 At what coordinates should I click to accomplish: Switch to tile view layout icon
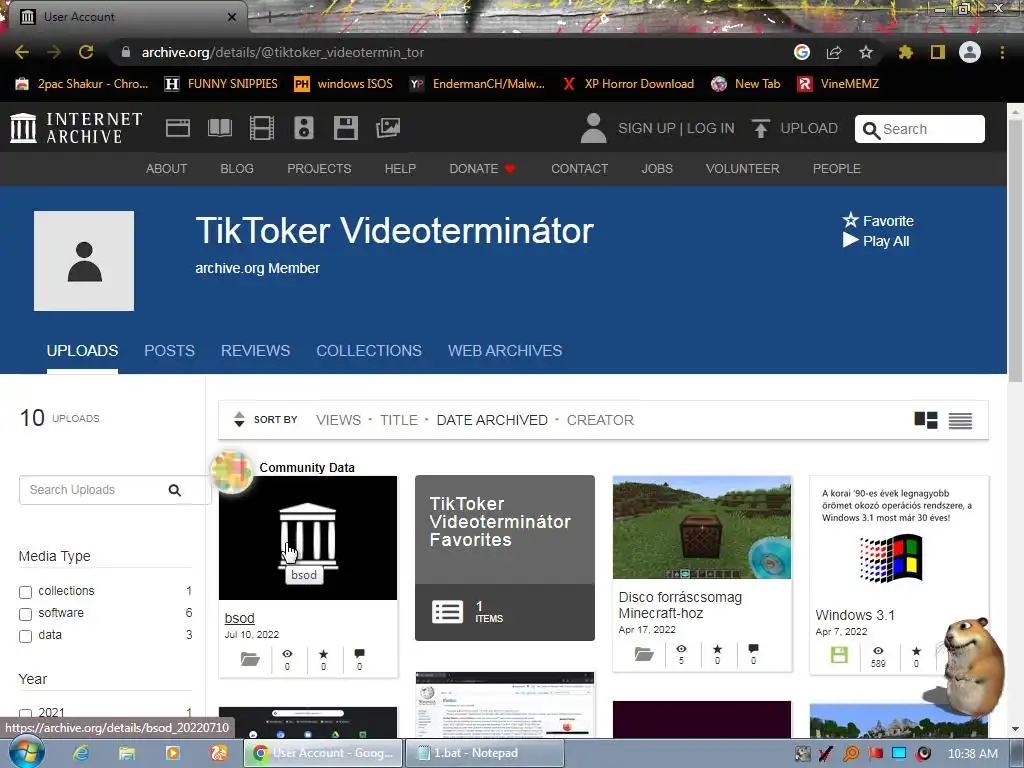click(x=925, y=420)
